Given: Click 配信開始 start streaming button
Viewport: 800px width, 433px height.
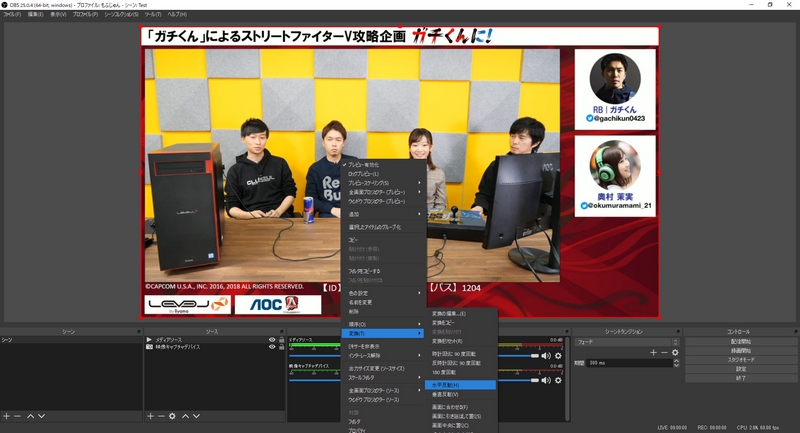Looking at the screenshot, I should (741, 342).
